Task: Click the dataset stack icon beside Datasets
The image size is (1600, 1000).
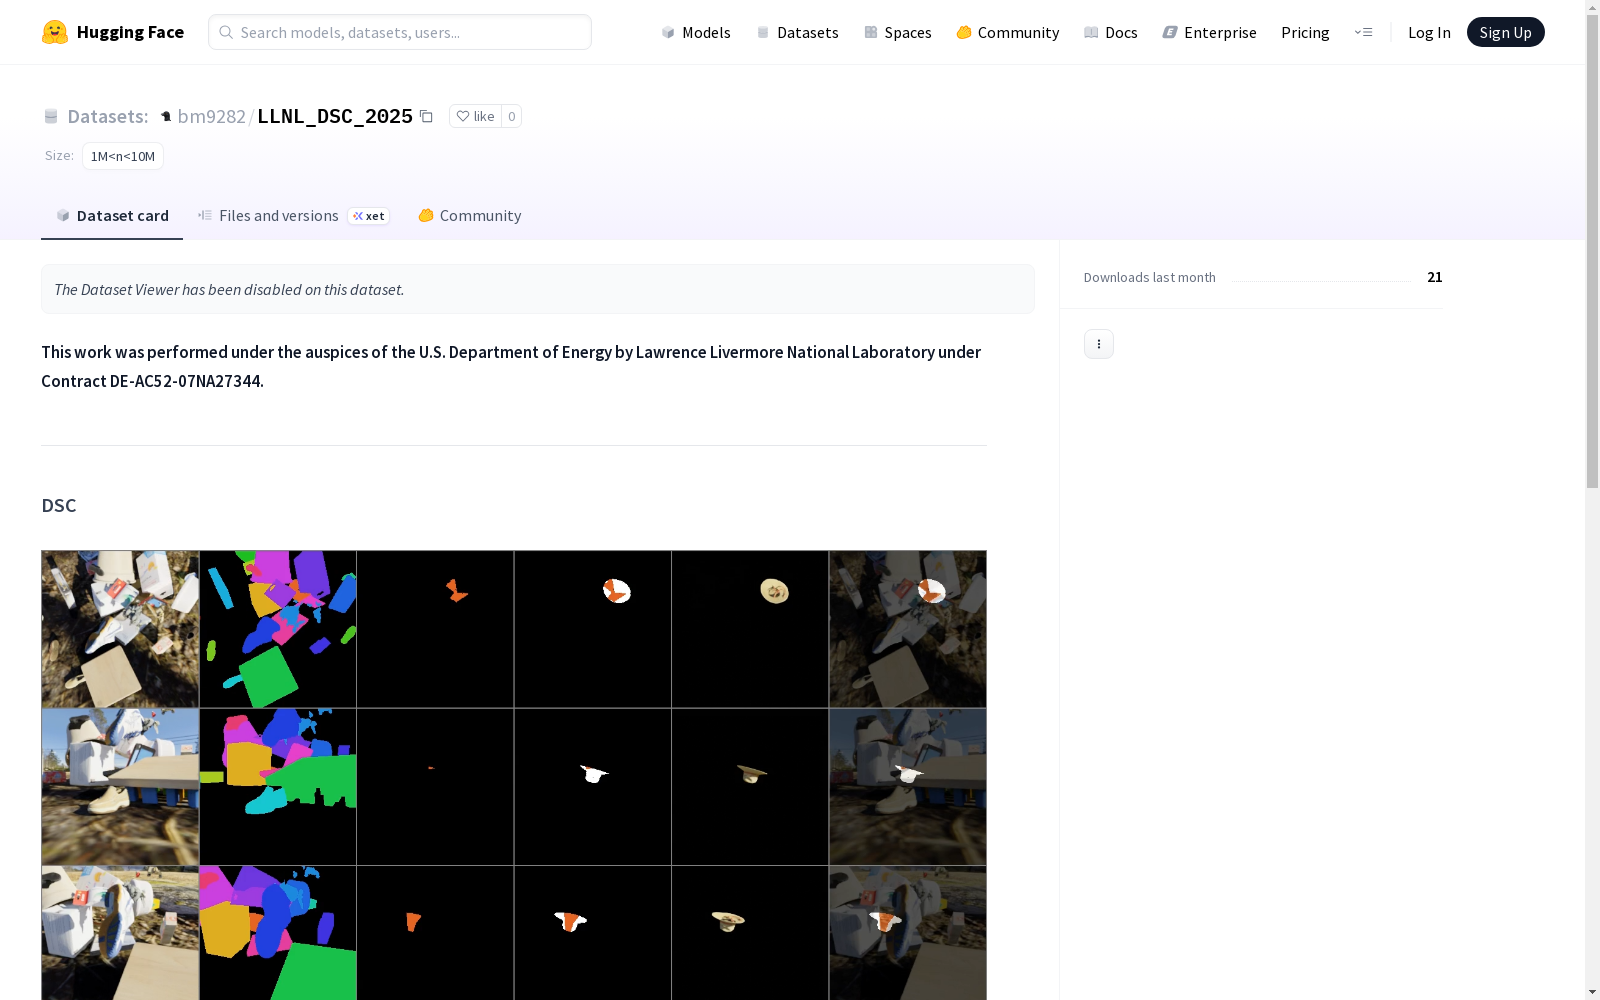Action: click(51, 116)
